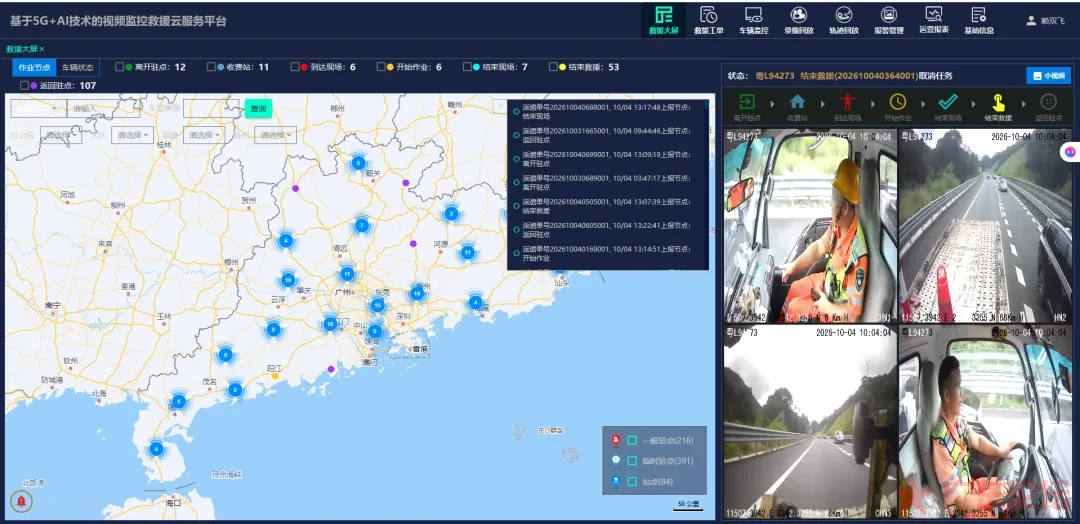Screen dimensions: 1080x524
Task: Open the 录像回放 video playback module
Action: click(798, 20)
